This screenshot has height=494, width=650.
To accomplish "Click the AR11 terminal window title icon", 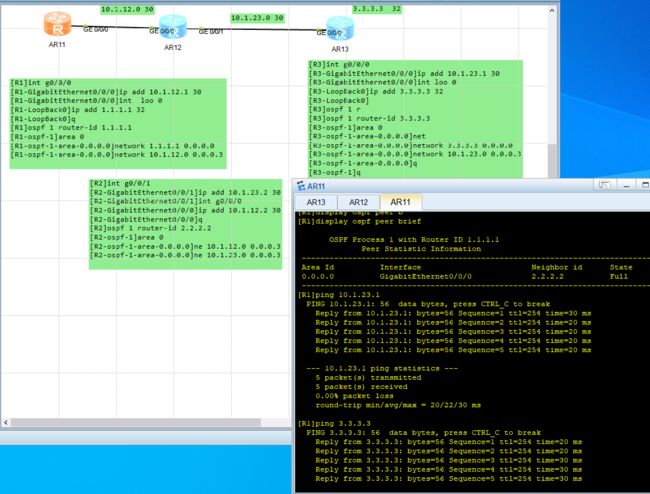I will [x=301, y=186].
